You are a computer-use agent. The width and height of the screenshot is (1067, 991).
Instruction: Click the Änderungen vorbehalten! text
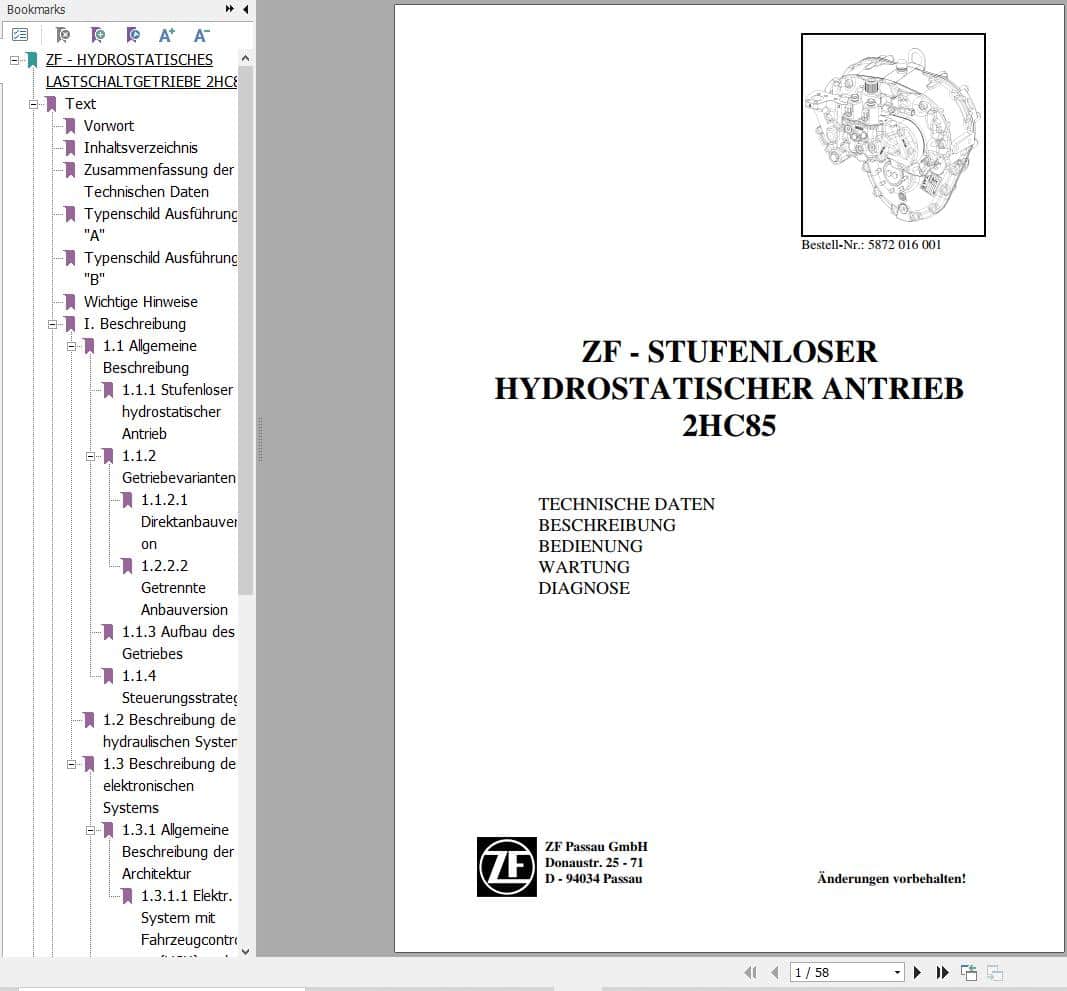click(891, 879)
